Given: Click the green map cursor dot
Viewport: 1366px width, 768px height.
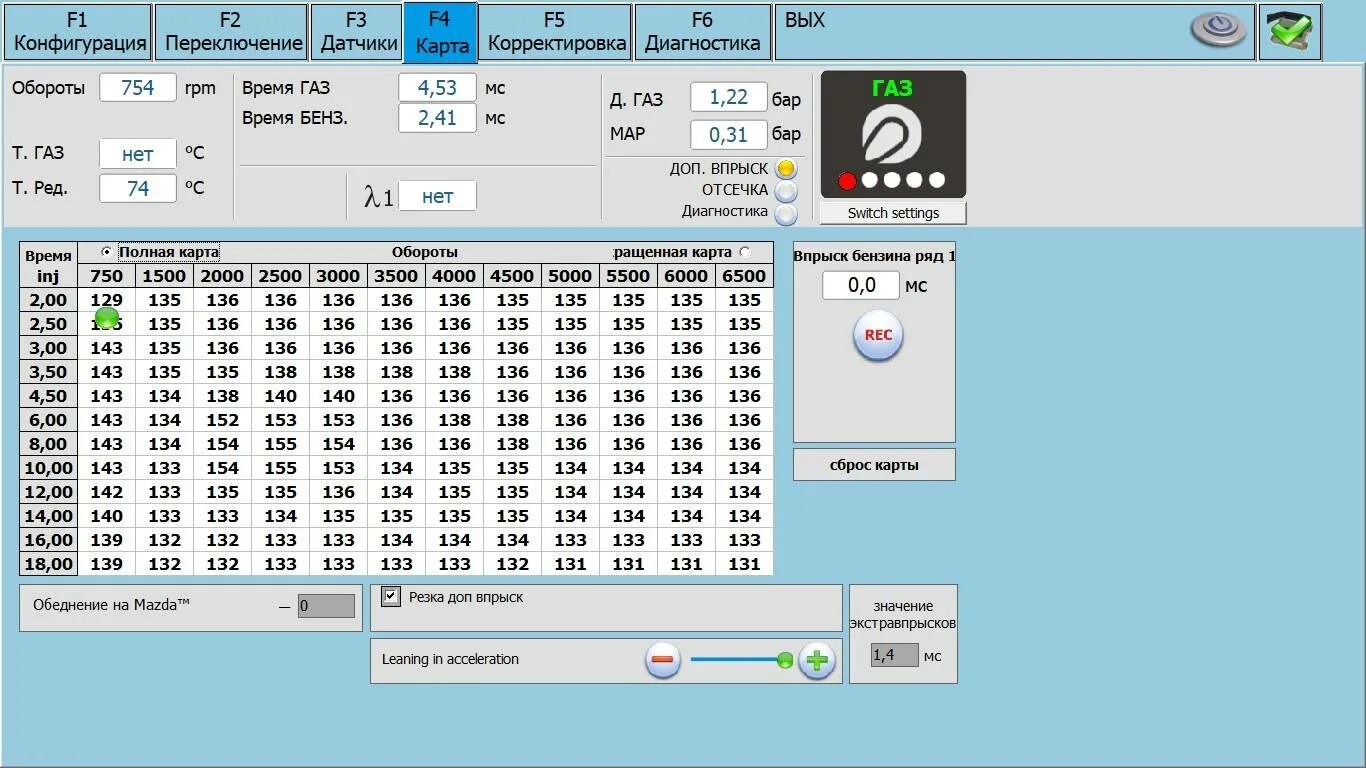Looking at the screenshot, I should pyautogui.click(x=107, y=318).
